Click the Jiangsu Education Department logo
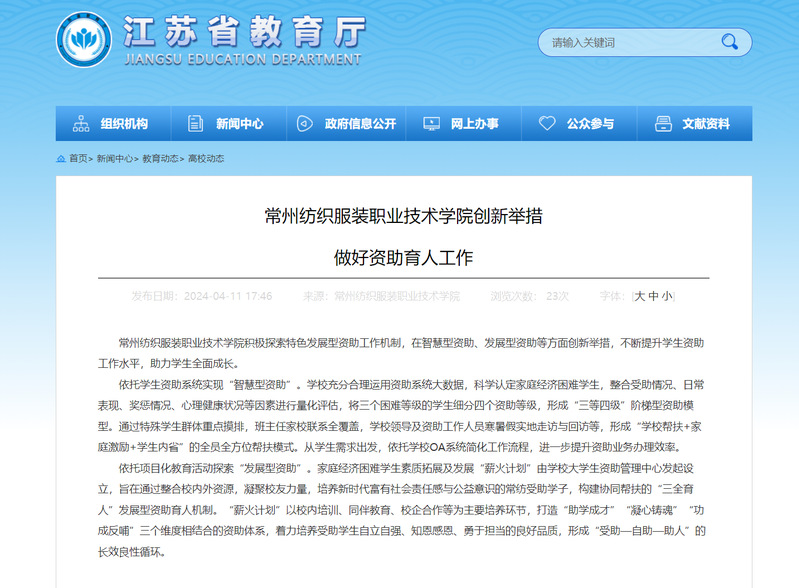Viewport: 799px width, 588px height. (84, 41)
